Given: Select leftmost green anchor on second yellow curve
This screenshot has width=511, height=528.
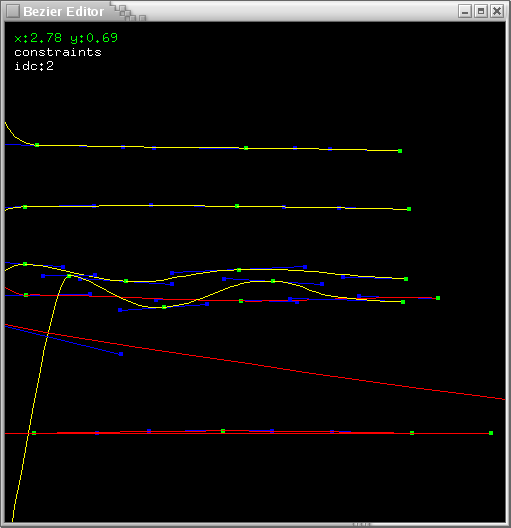Looking at the screenshot, I should (25, 207).
